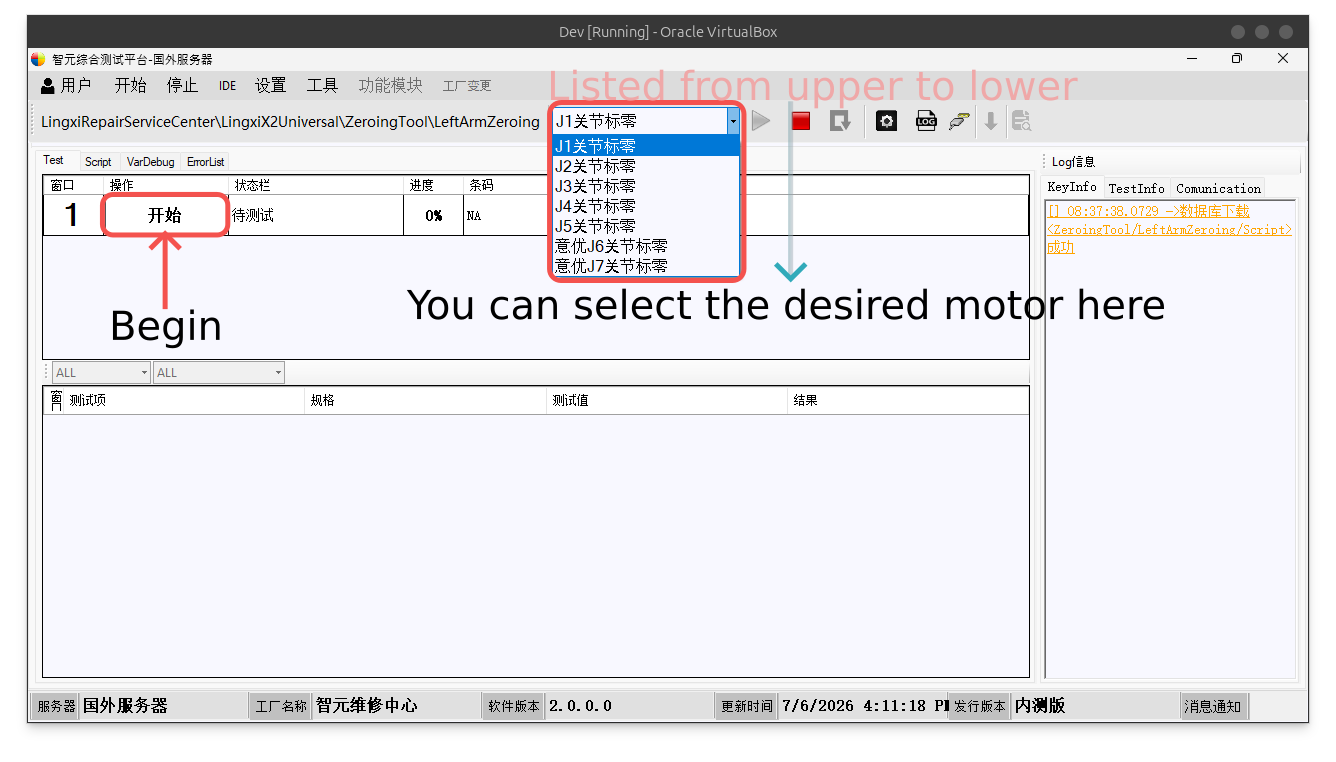Select 意优J6关节标零 option
Image resolution: width=1336 pixels, height=762 pixels.
(x=645, y=246)
